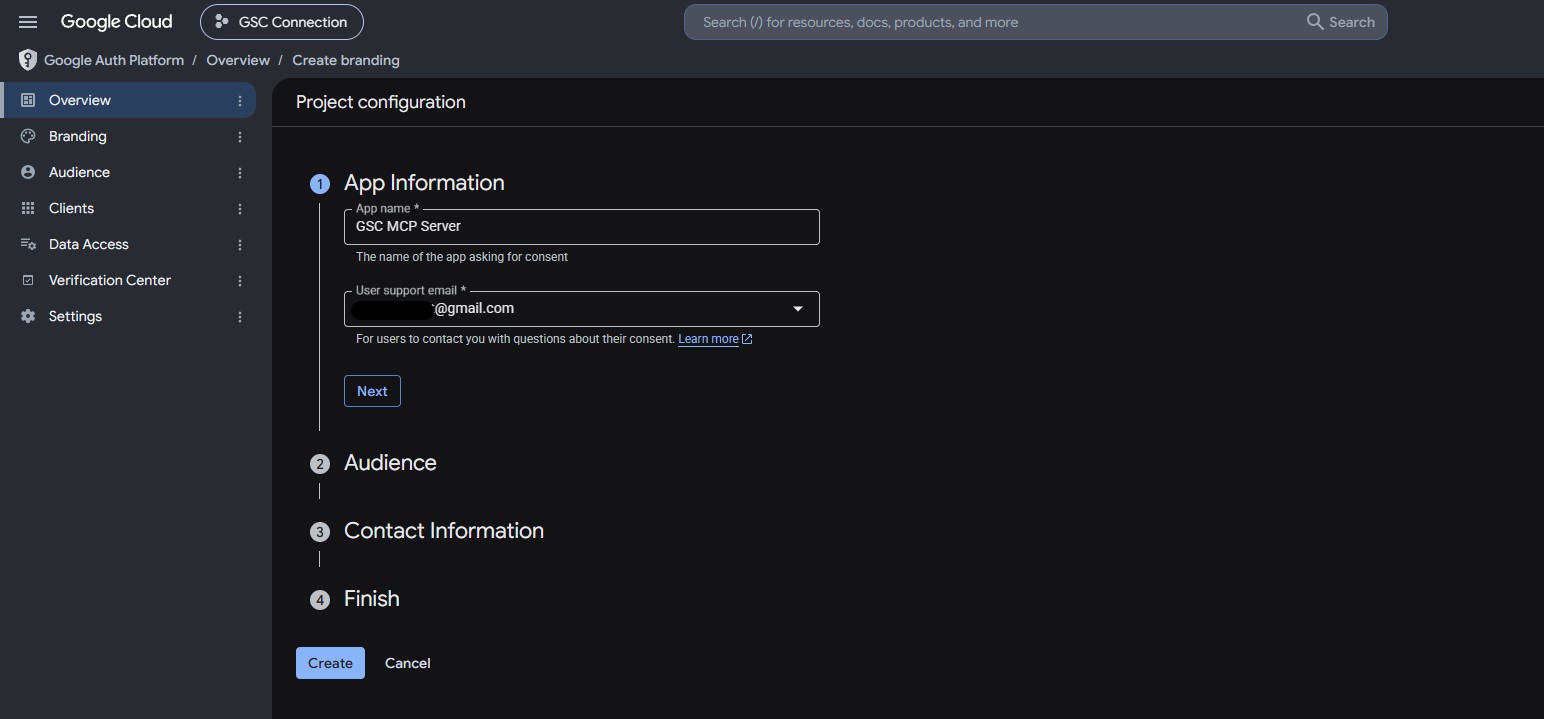
Task: Open the GSC Connection project picker
Action: 282,22
